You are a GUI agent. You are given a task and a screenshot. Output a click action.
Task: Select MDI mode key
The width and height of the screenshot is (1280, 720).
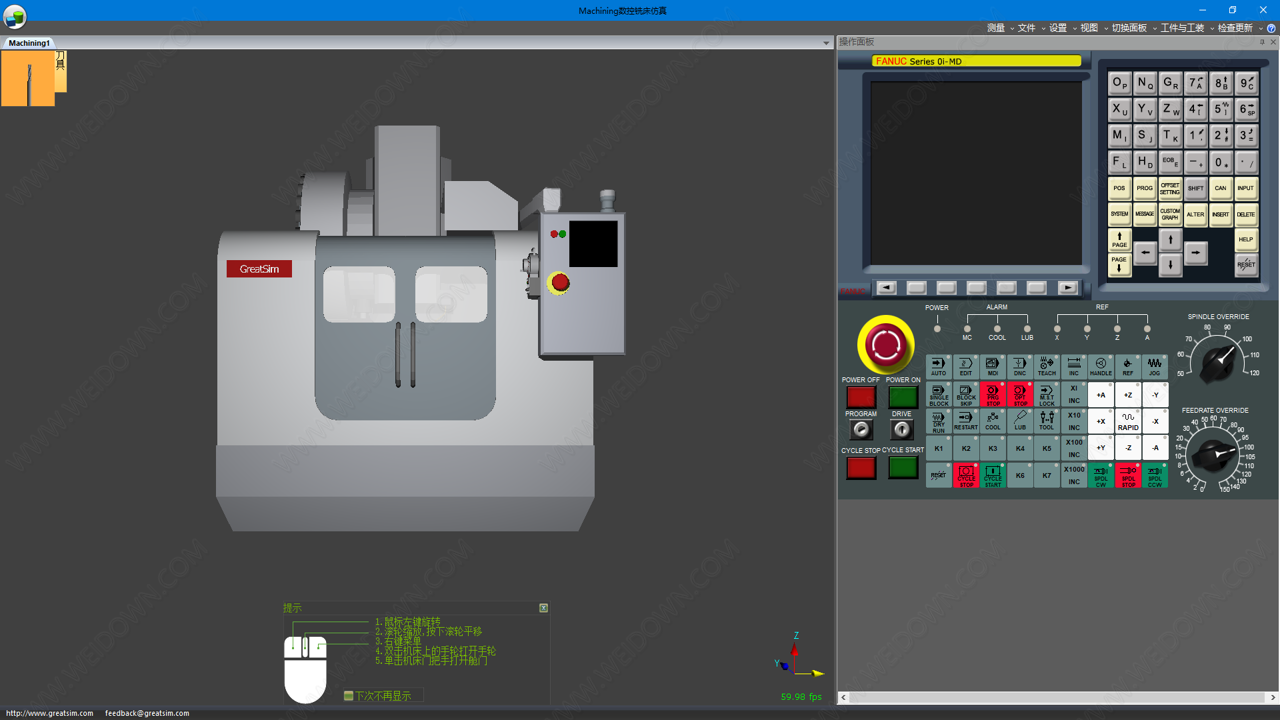tap(992, 367)
